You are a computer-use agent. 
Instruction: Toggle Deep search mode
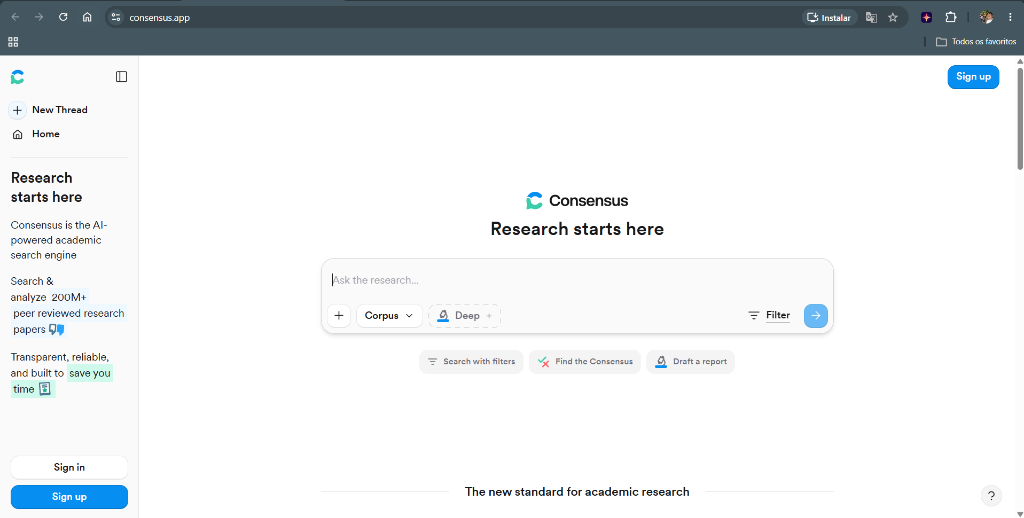464,316
